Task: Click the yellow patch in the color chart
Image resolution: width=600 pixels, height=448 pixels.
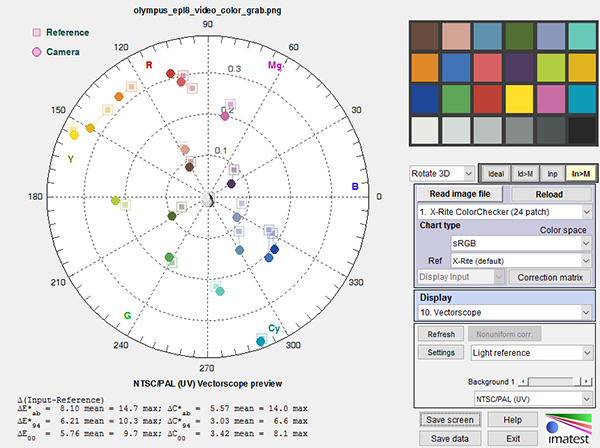Action: [x=519, y=99]
